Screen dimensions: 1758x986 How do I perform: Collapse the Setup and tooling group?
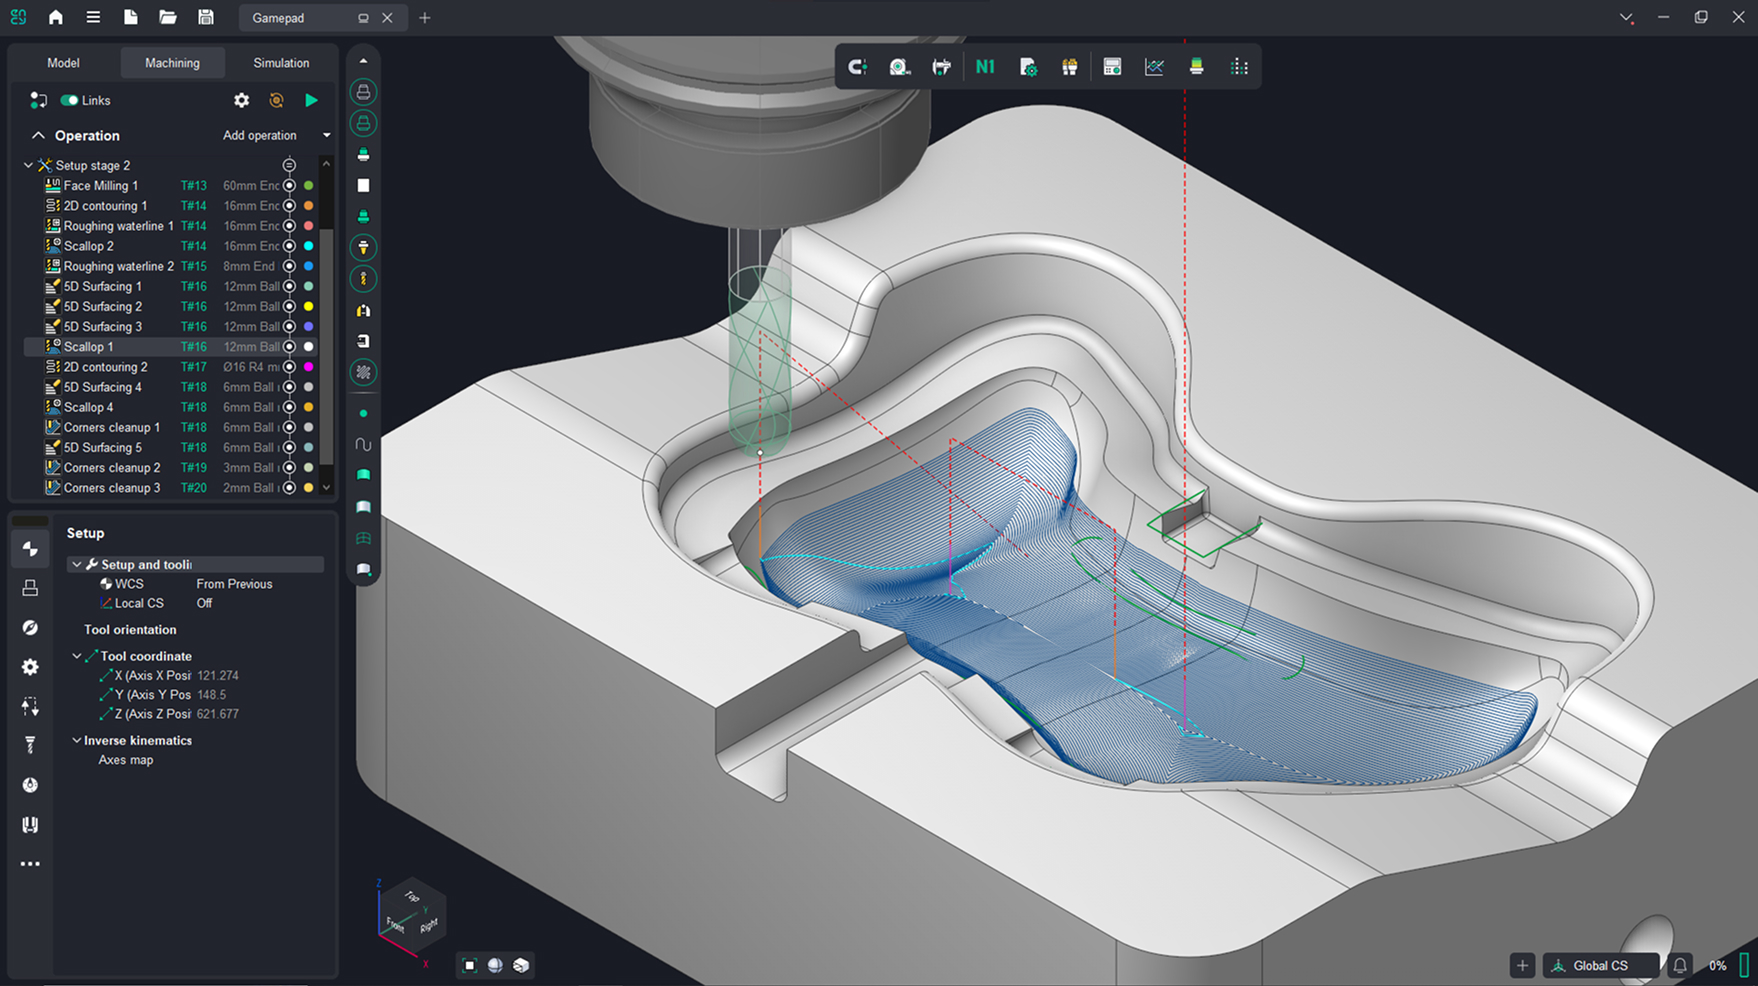(x=76, y=564)
